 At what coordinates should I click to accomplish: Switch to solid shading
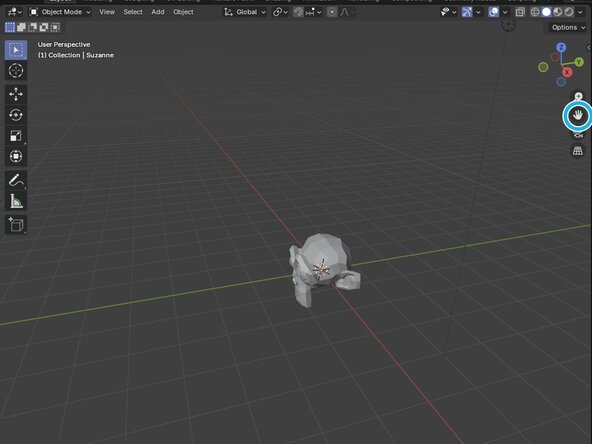(x=546, y=12)
